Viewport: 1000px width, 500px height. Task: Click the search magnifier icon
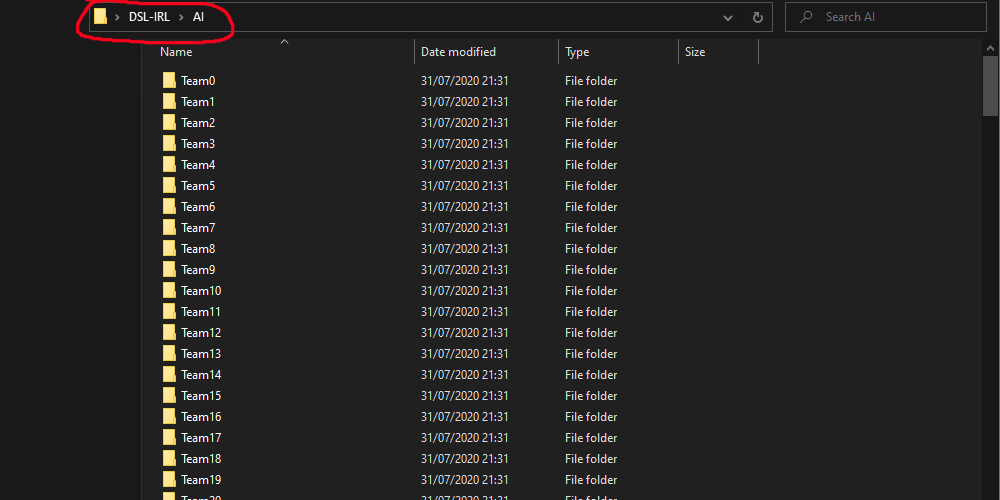[806, 17]
